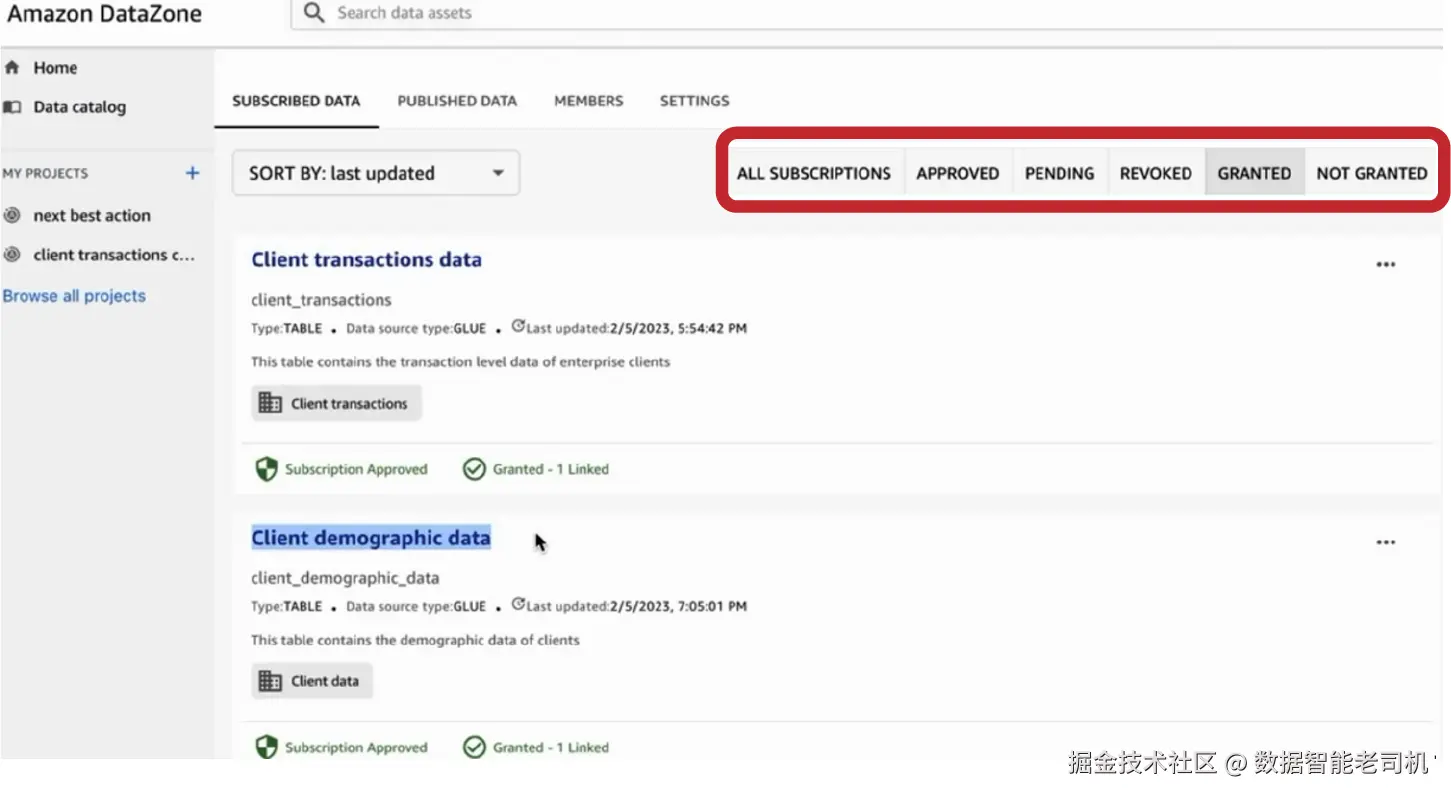Viewport: 1451px width, 799px height.
Task: Filter subscriptions by REVOKED
Action: point(1155,173)
